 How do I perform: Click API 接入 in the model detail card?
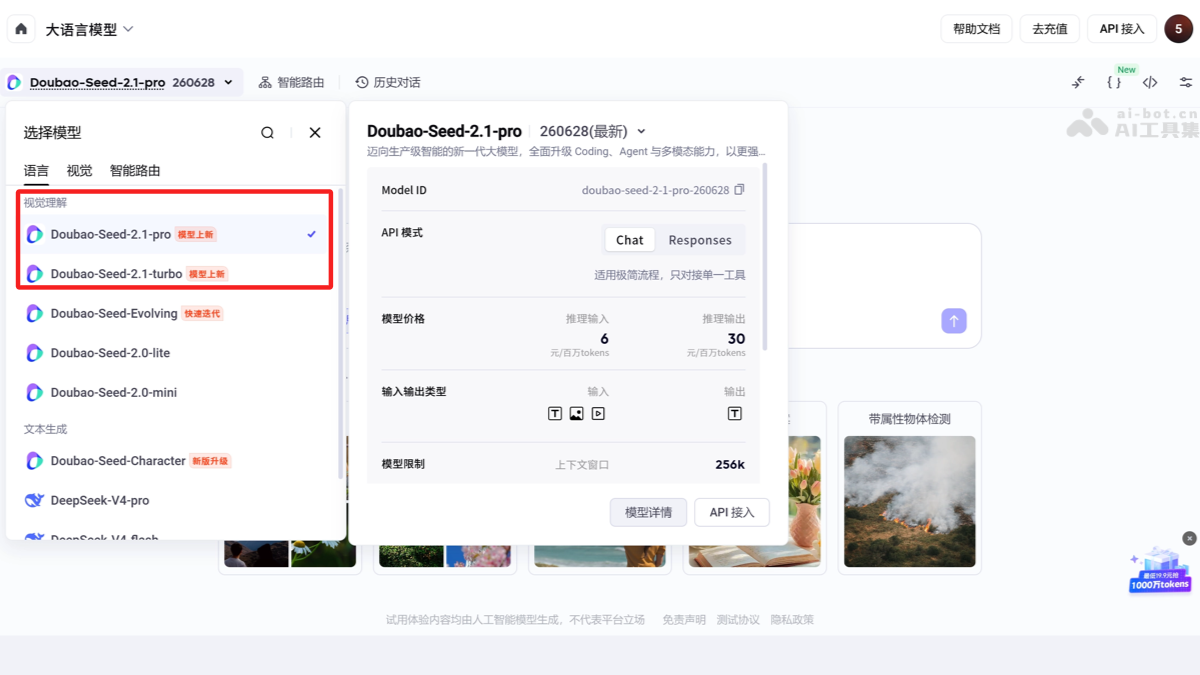pos(732,512)
